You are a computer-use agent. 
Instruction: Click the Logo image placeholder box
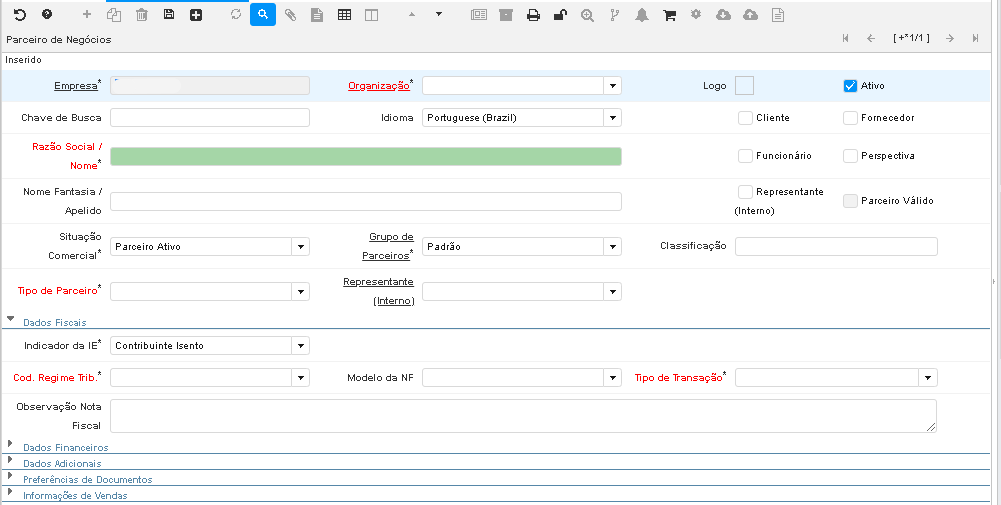pos(744,86)
